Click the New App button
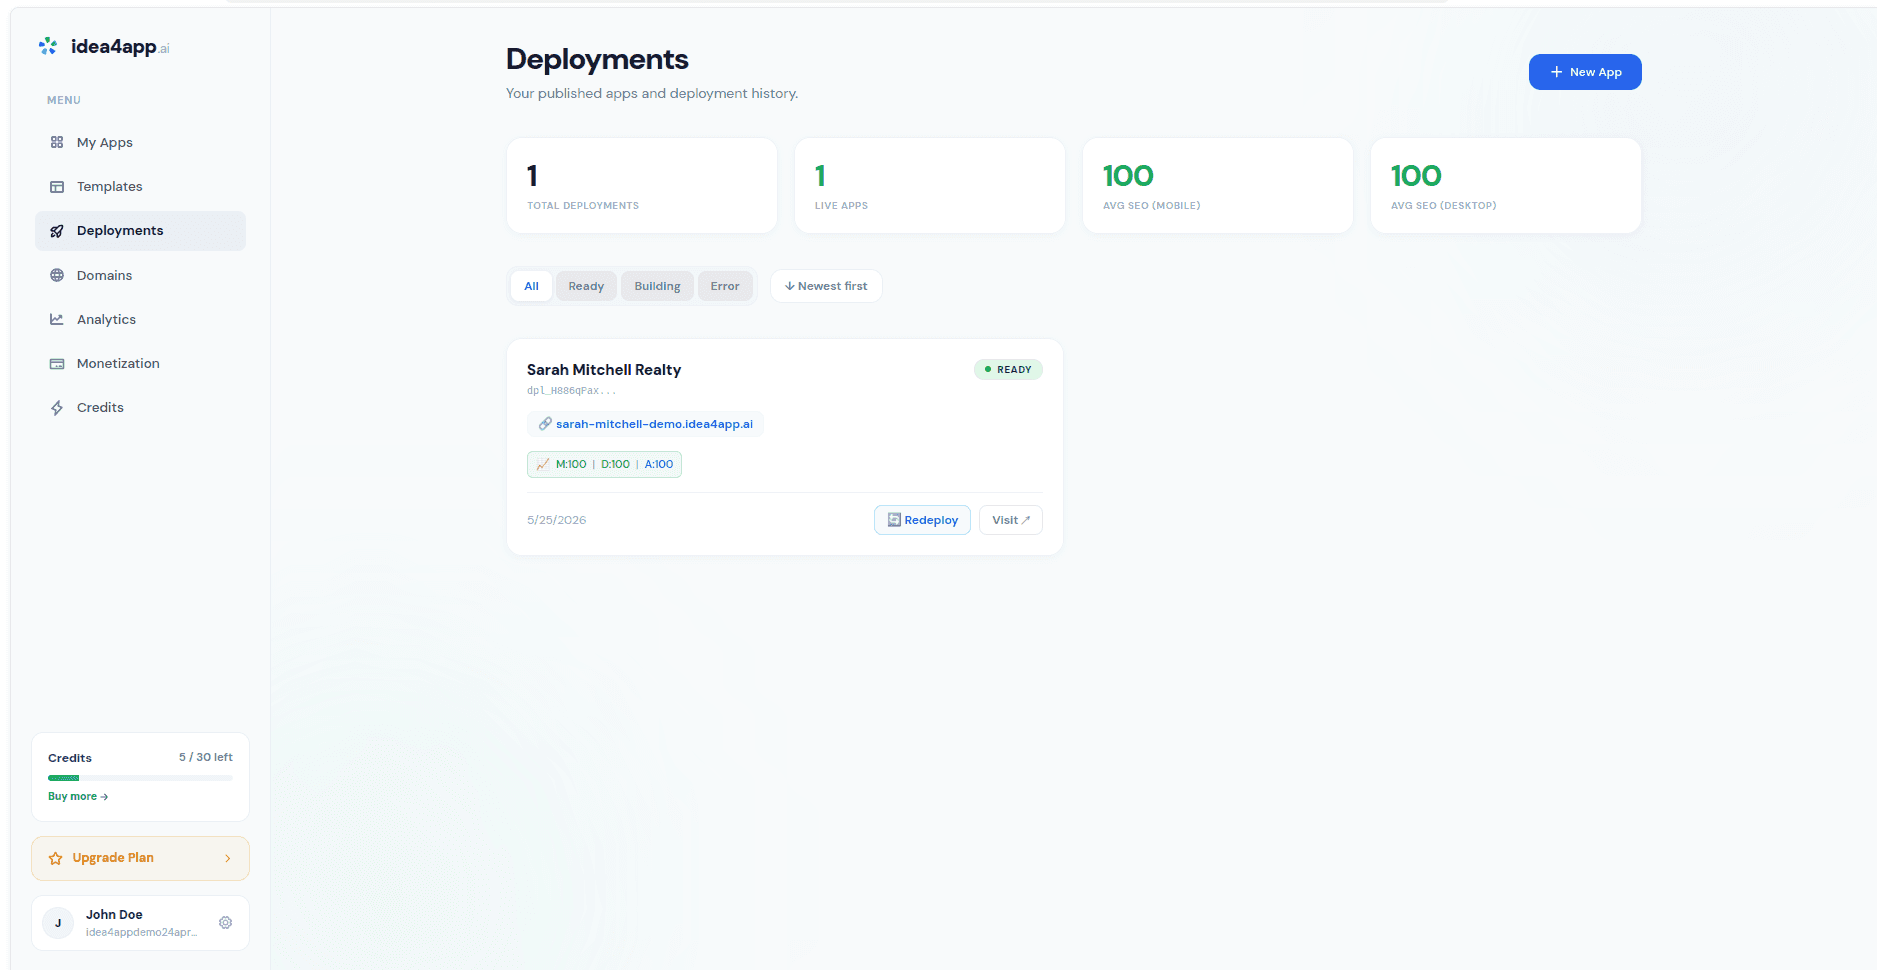Viewport: 1877px width, 970px height. coord(1585,72)
